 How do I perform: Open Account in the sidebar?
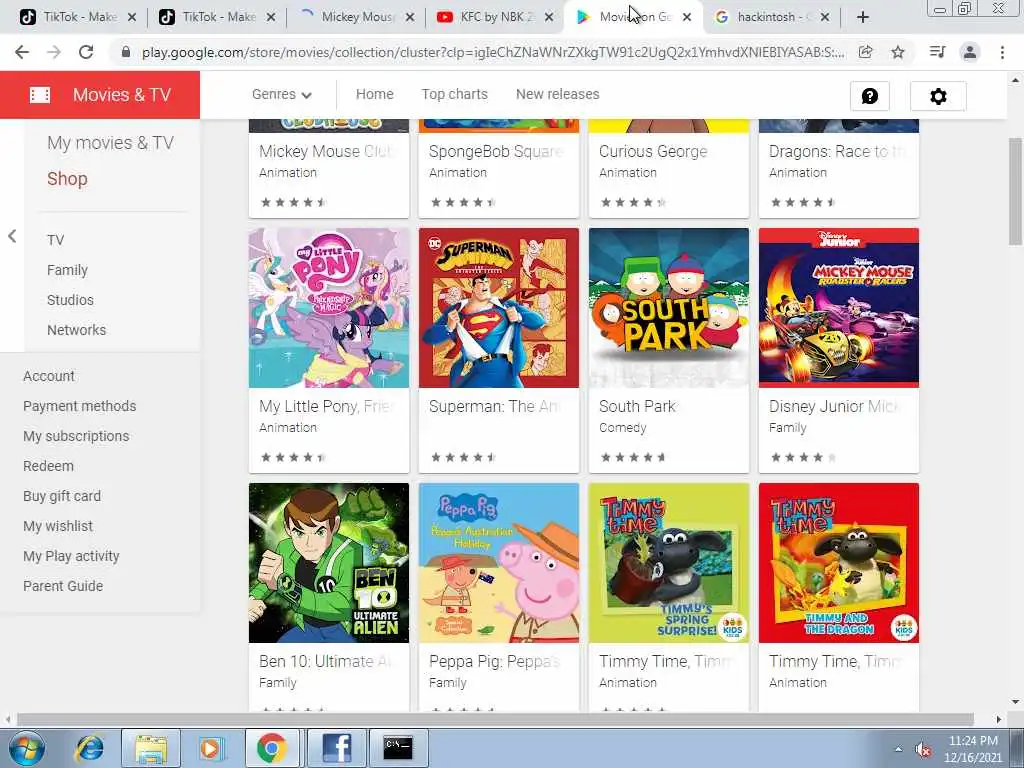(x=49, y=376)
